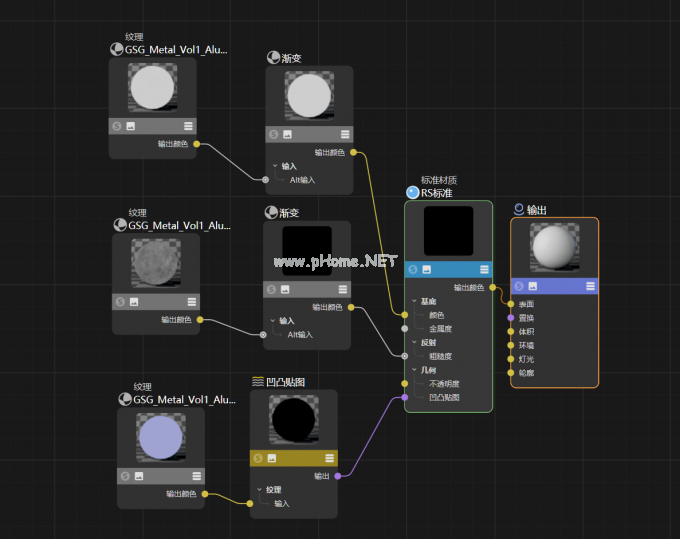This screenshot has width=680, height=539.
Task: Click Alt输入 port on black-preview 渐变 node
Action: click(263, 334)
